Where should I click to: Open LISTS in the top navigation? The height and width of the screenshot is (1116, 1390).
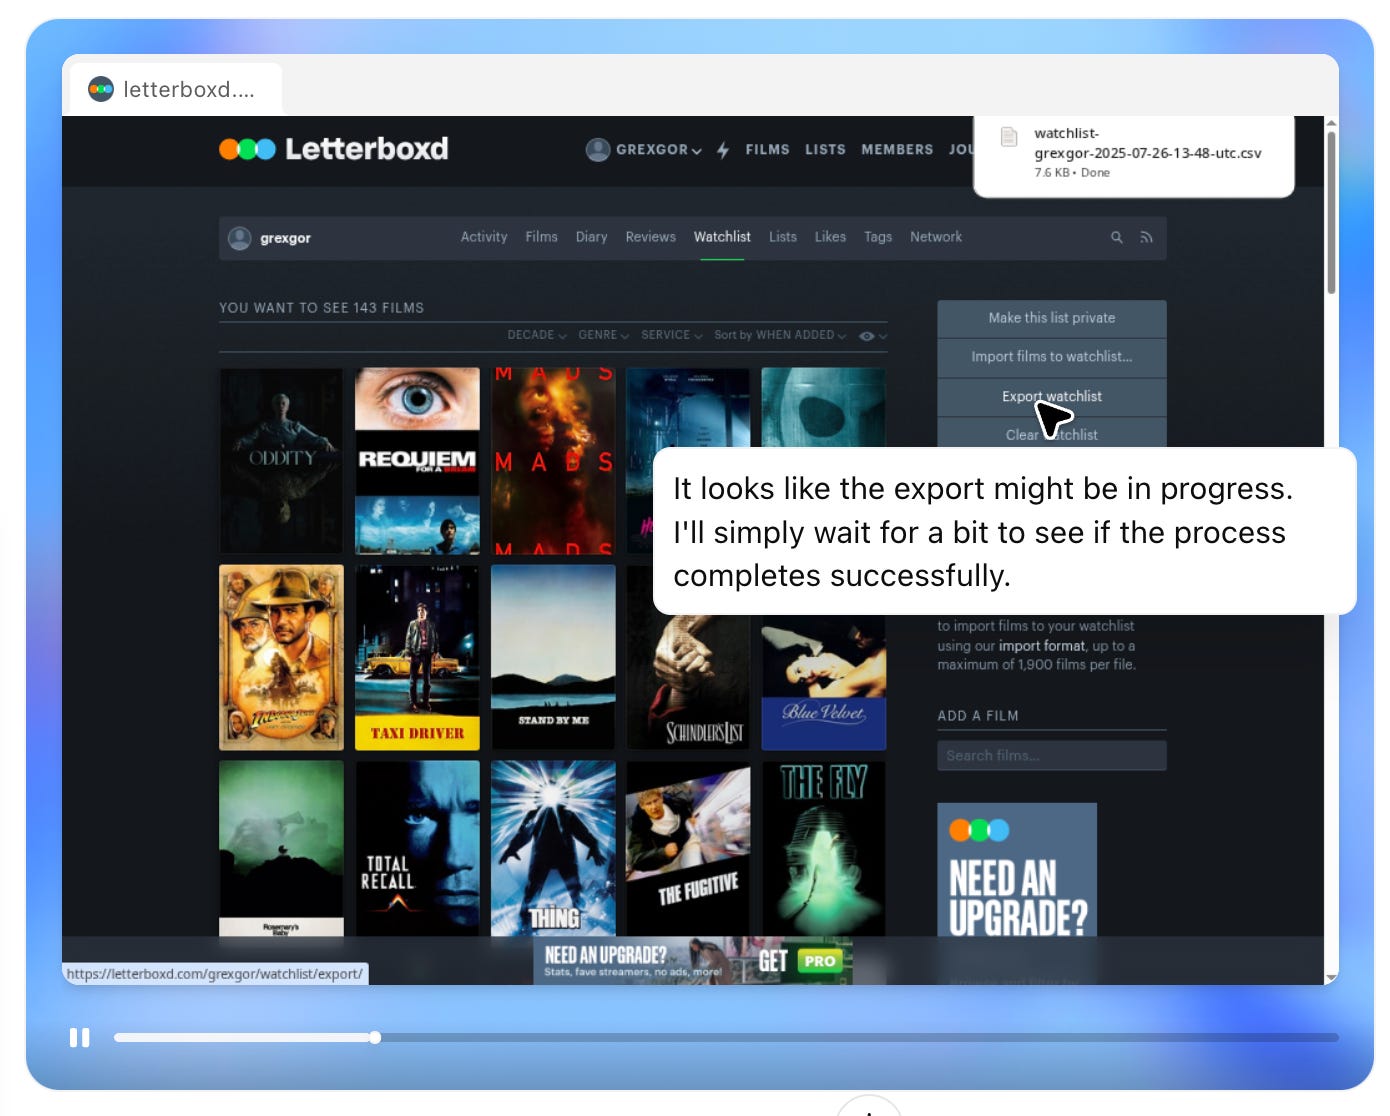coord(825,150)
